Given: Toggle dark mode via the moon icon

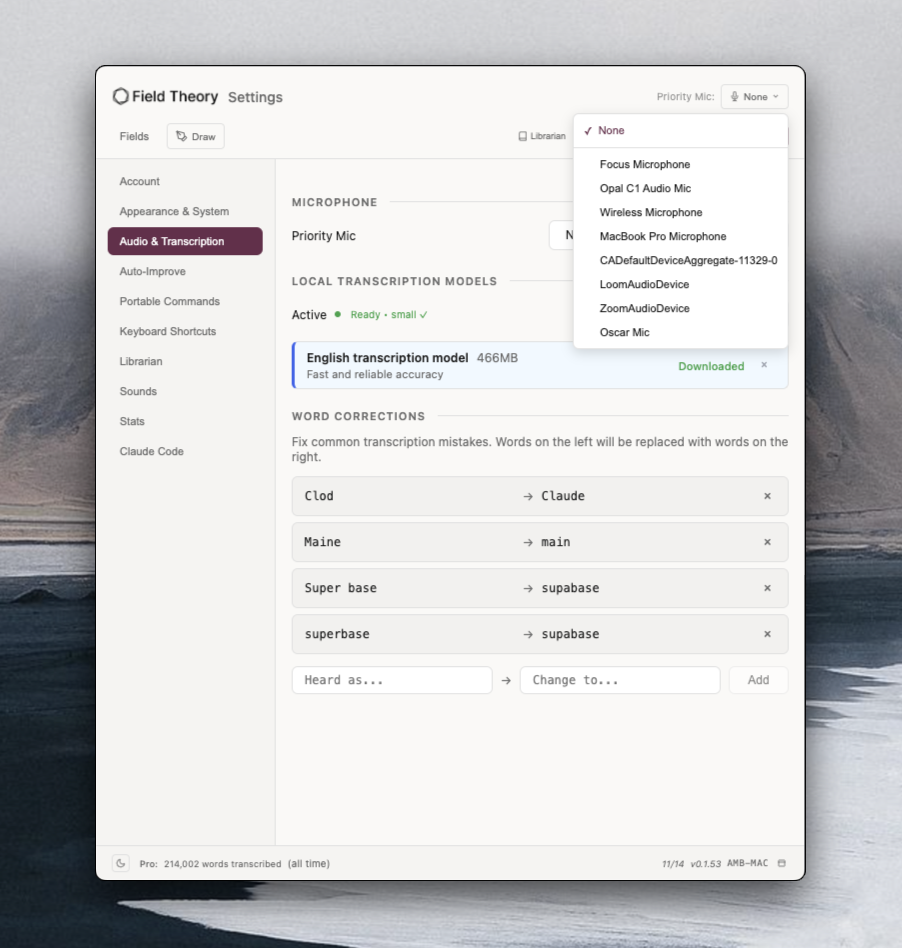Looking at the screenshot, I should pyautogui.click(x=120, y=863).
